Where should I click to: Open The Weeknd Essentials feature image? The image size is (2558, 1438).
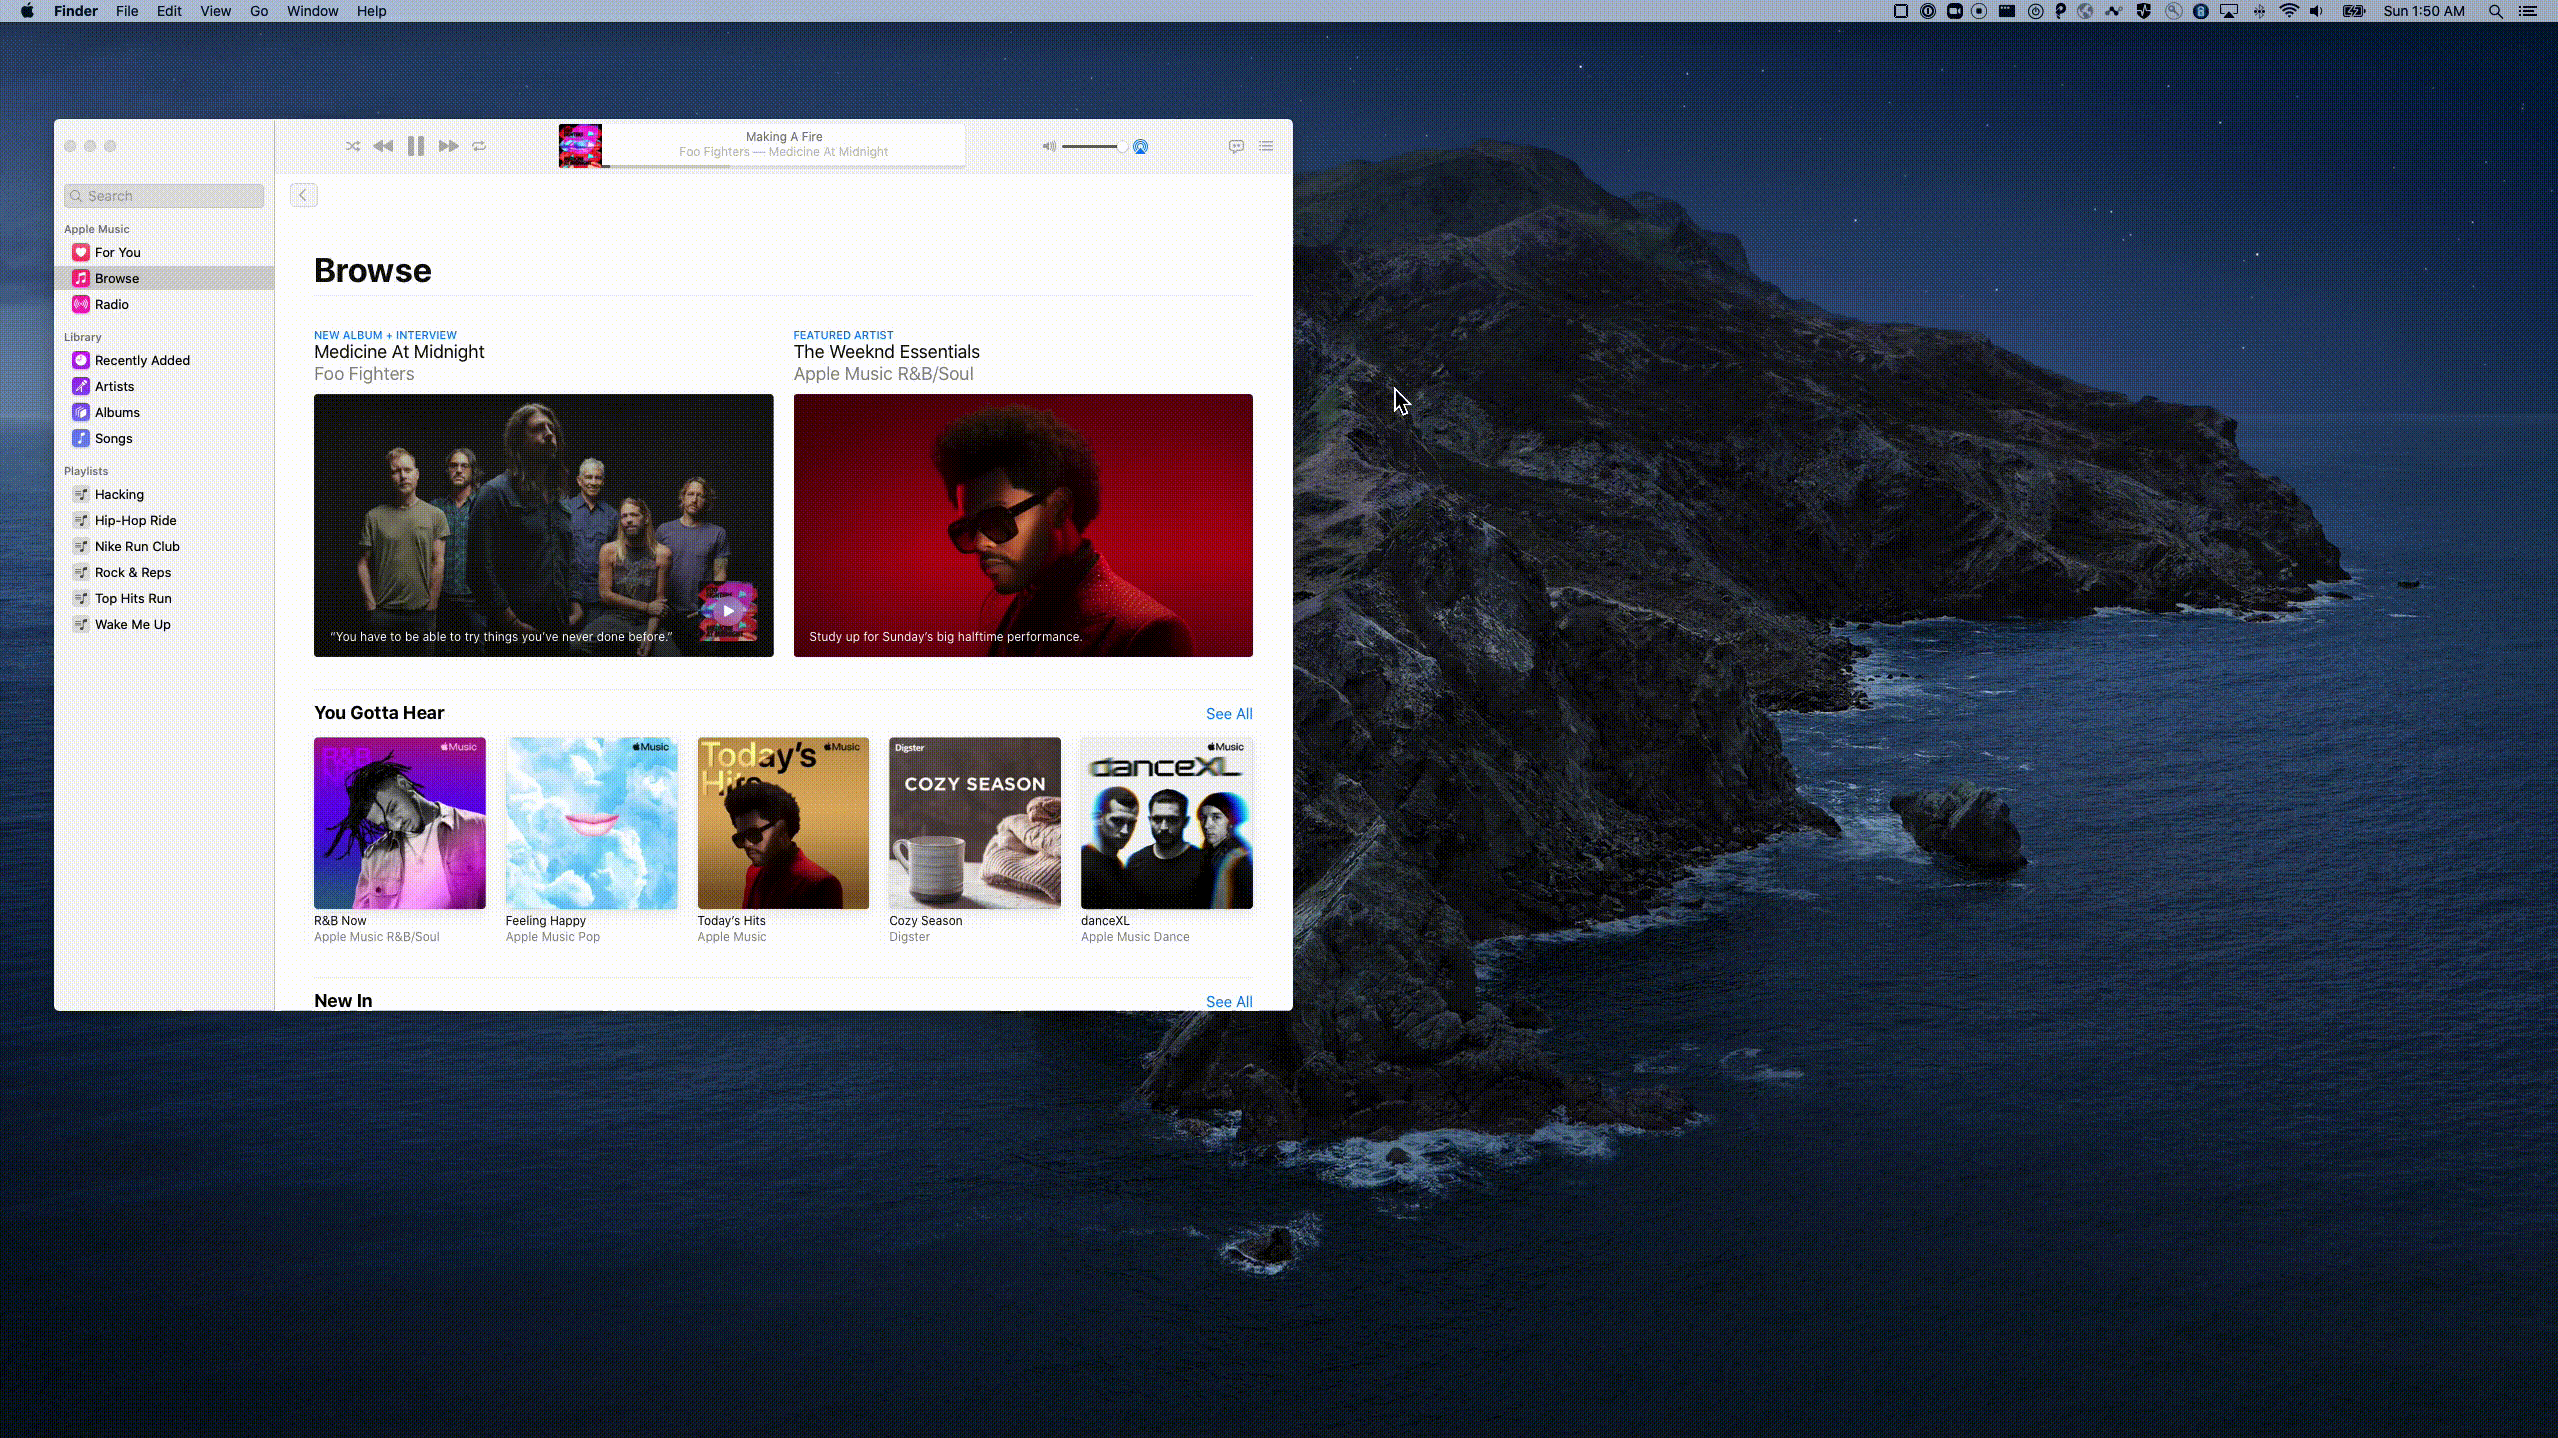click(1022, 525)
